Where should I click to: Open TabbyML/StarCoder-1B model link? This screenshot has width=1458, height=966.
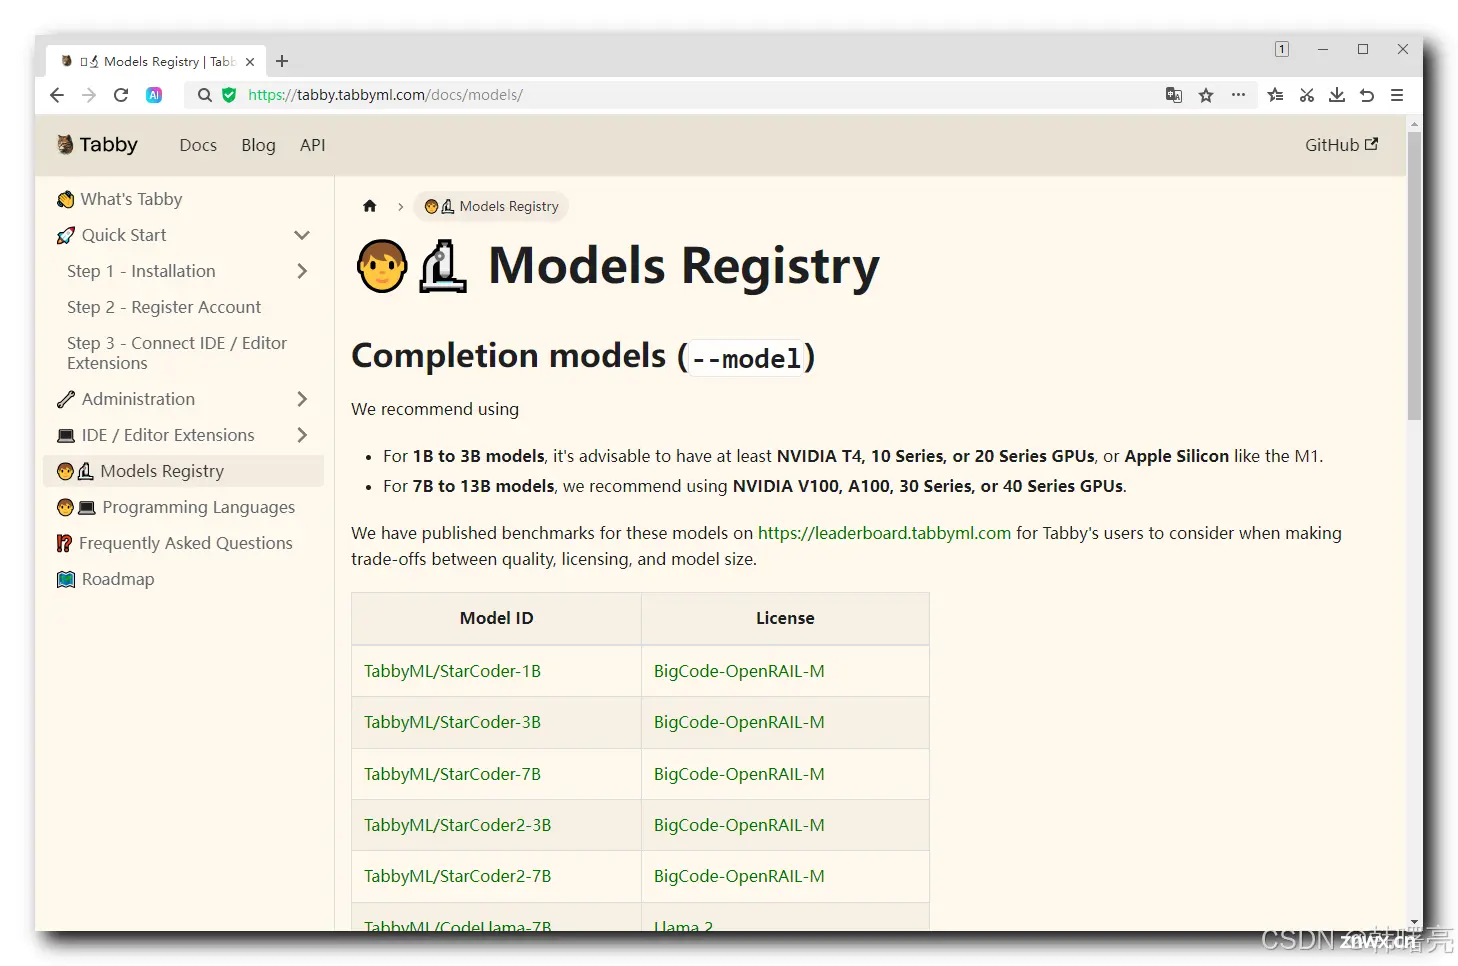click(x=452, y=671)
